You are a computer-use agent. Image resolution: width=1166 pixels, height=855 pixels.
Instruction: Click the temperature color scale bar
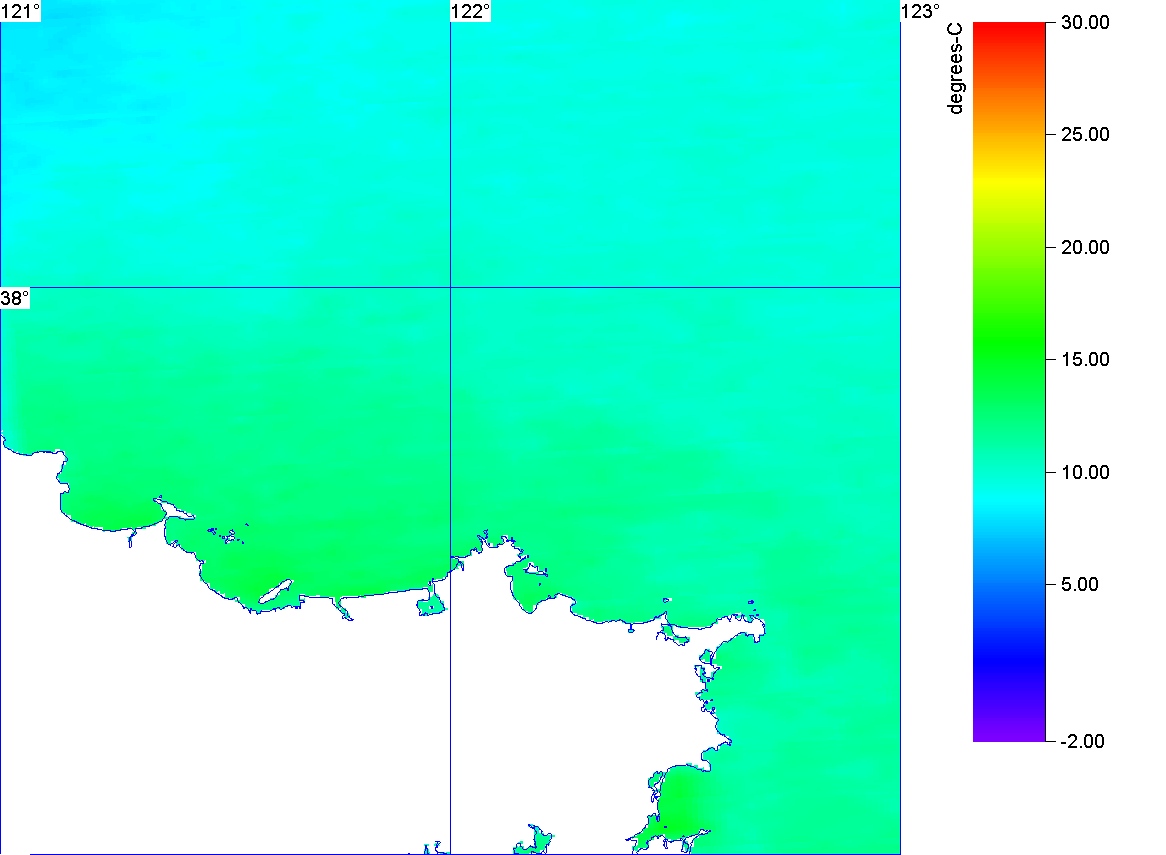[1009, 382]
